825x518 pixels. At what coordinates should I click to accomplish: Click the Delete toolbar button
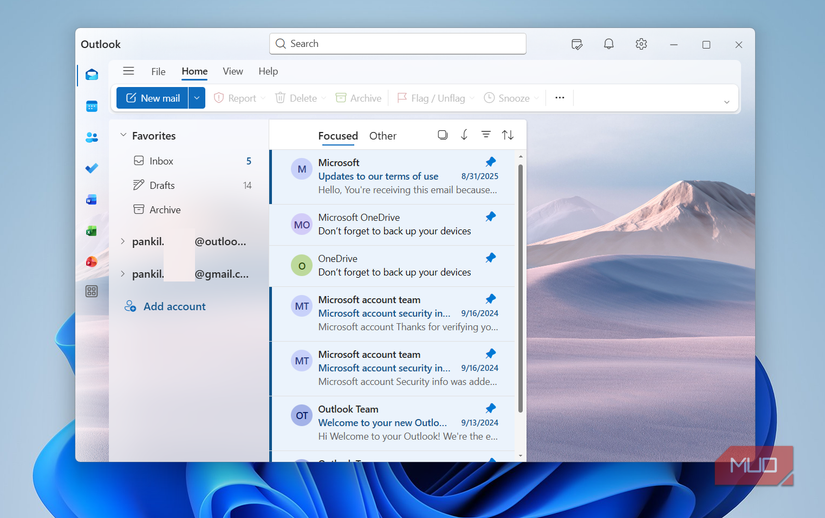click(296, 98)
